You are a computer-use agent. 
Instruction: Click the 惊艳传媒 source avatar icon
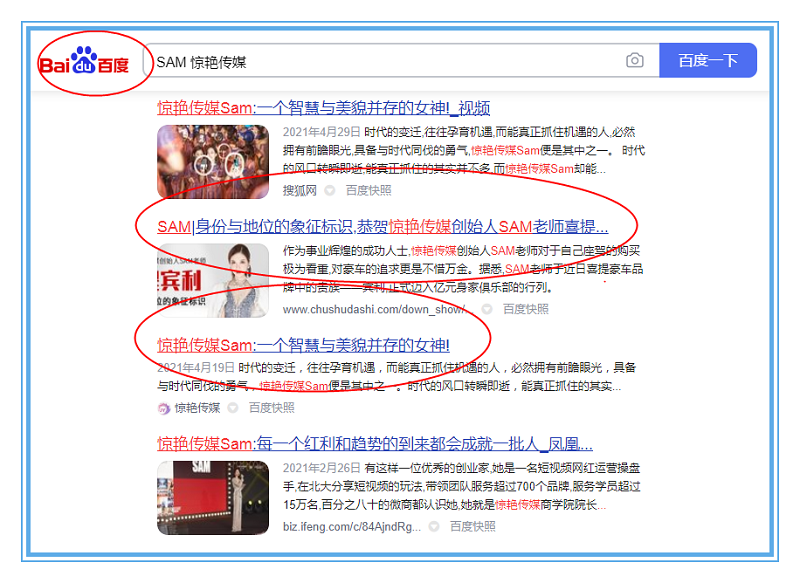pos(164,408)
